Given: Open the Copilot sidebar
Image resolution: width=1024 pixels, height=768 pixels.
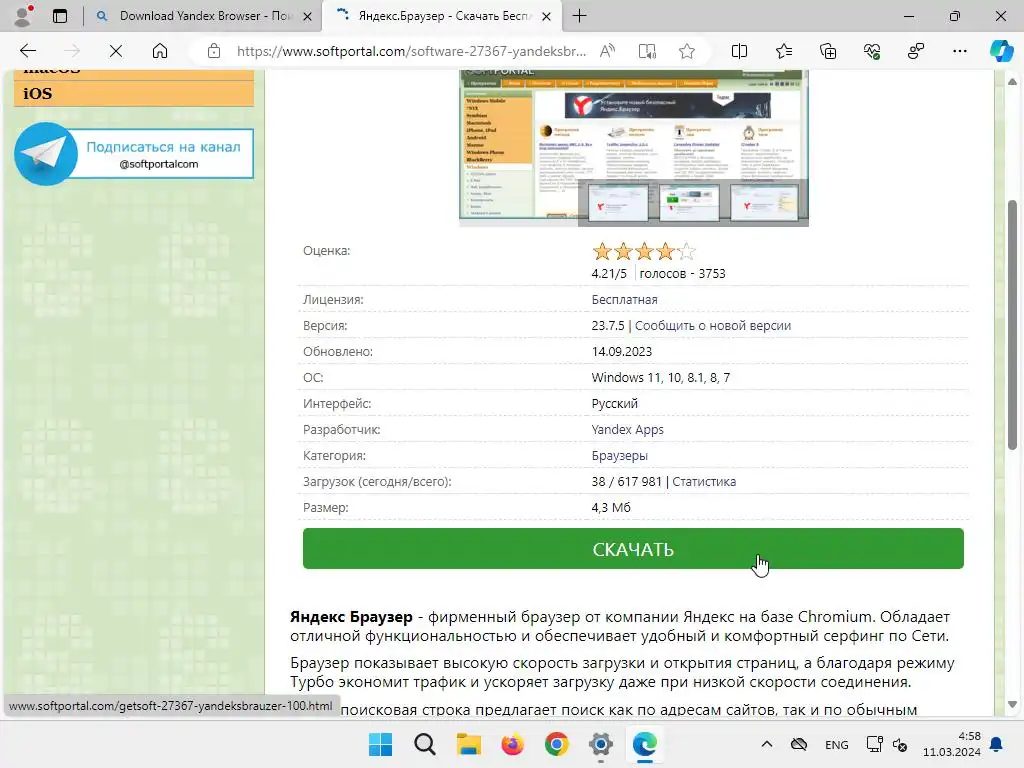Looking at the screenshot, I should pyautogui.click(x=1001, y=51).
